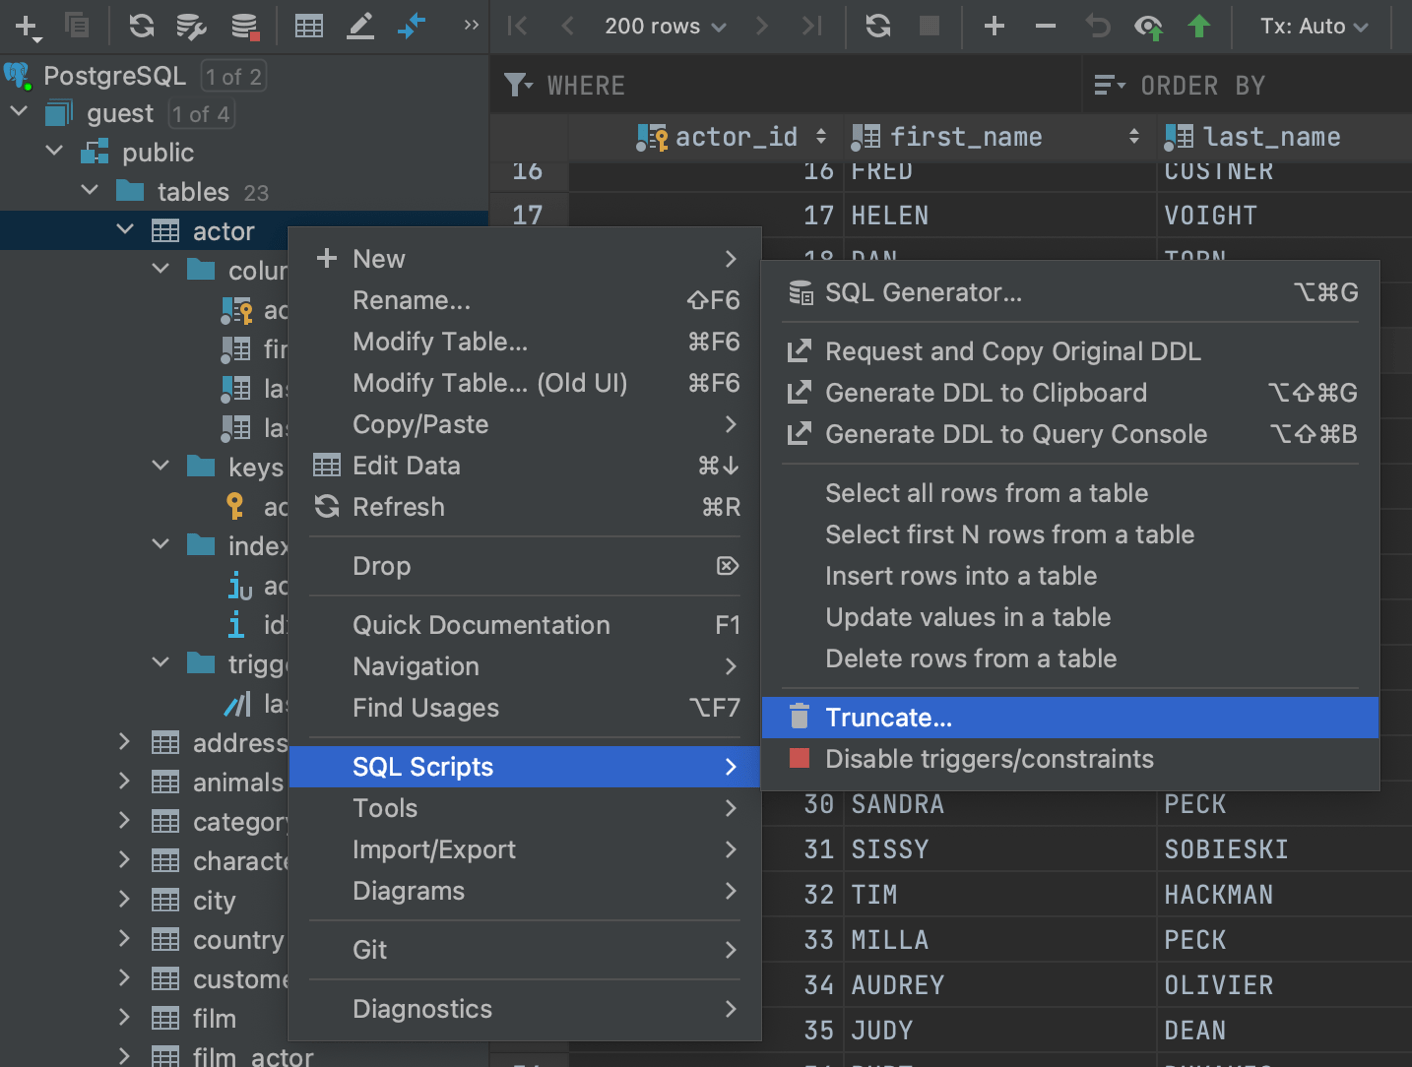Screen dimensions: 1412x1067
Task: Revert unsubmitted changes
Action: click(1097, 26)
